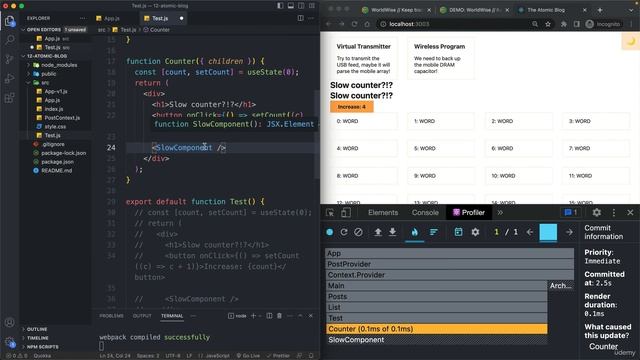
Task: Open the Console tab in DevTools
Action: coord(425,212)
